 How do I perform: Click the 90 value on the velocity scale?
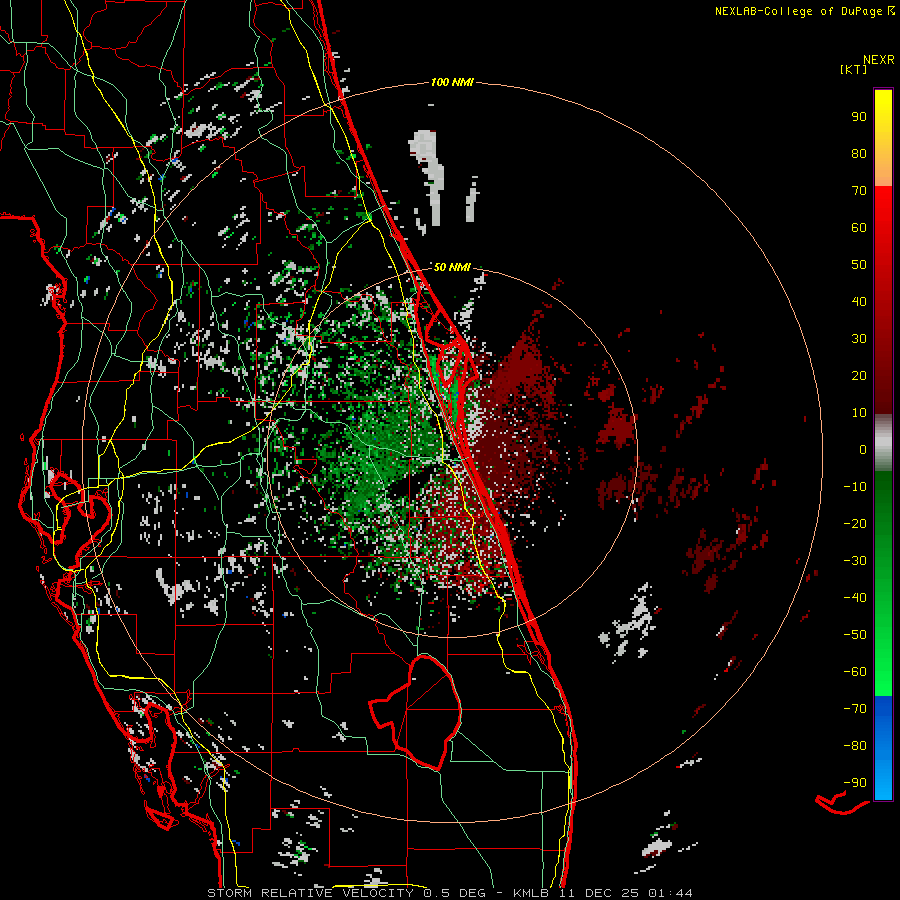[x=859, y=117]
